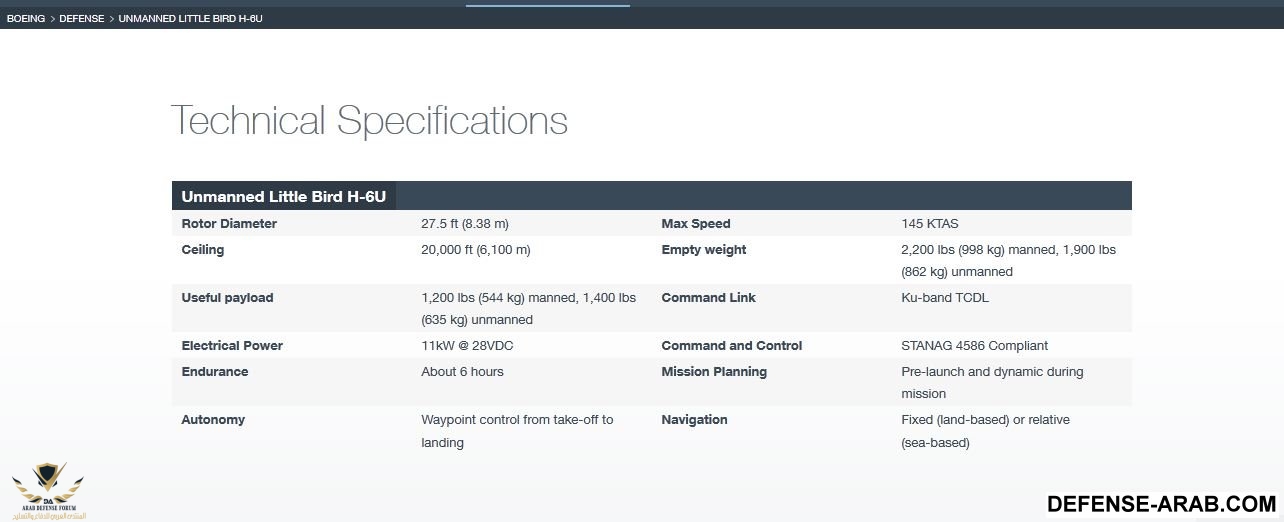The height and width of the screenshot is (522, 1284).
Task: Click the Empty weight label
Action: coord(704,250)
